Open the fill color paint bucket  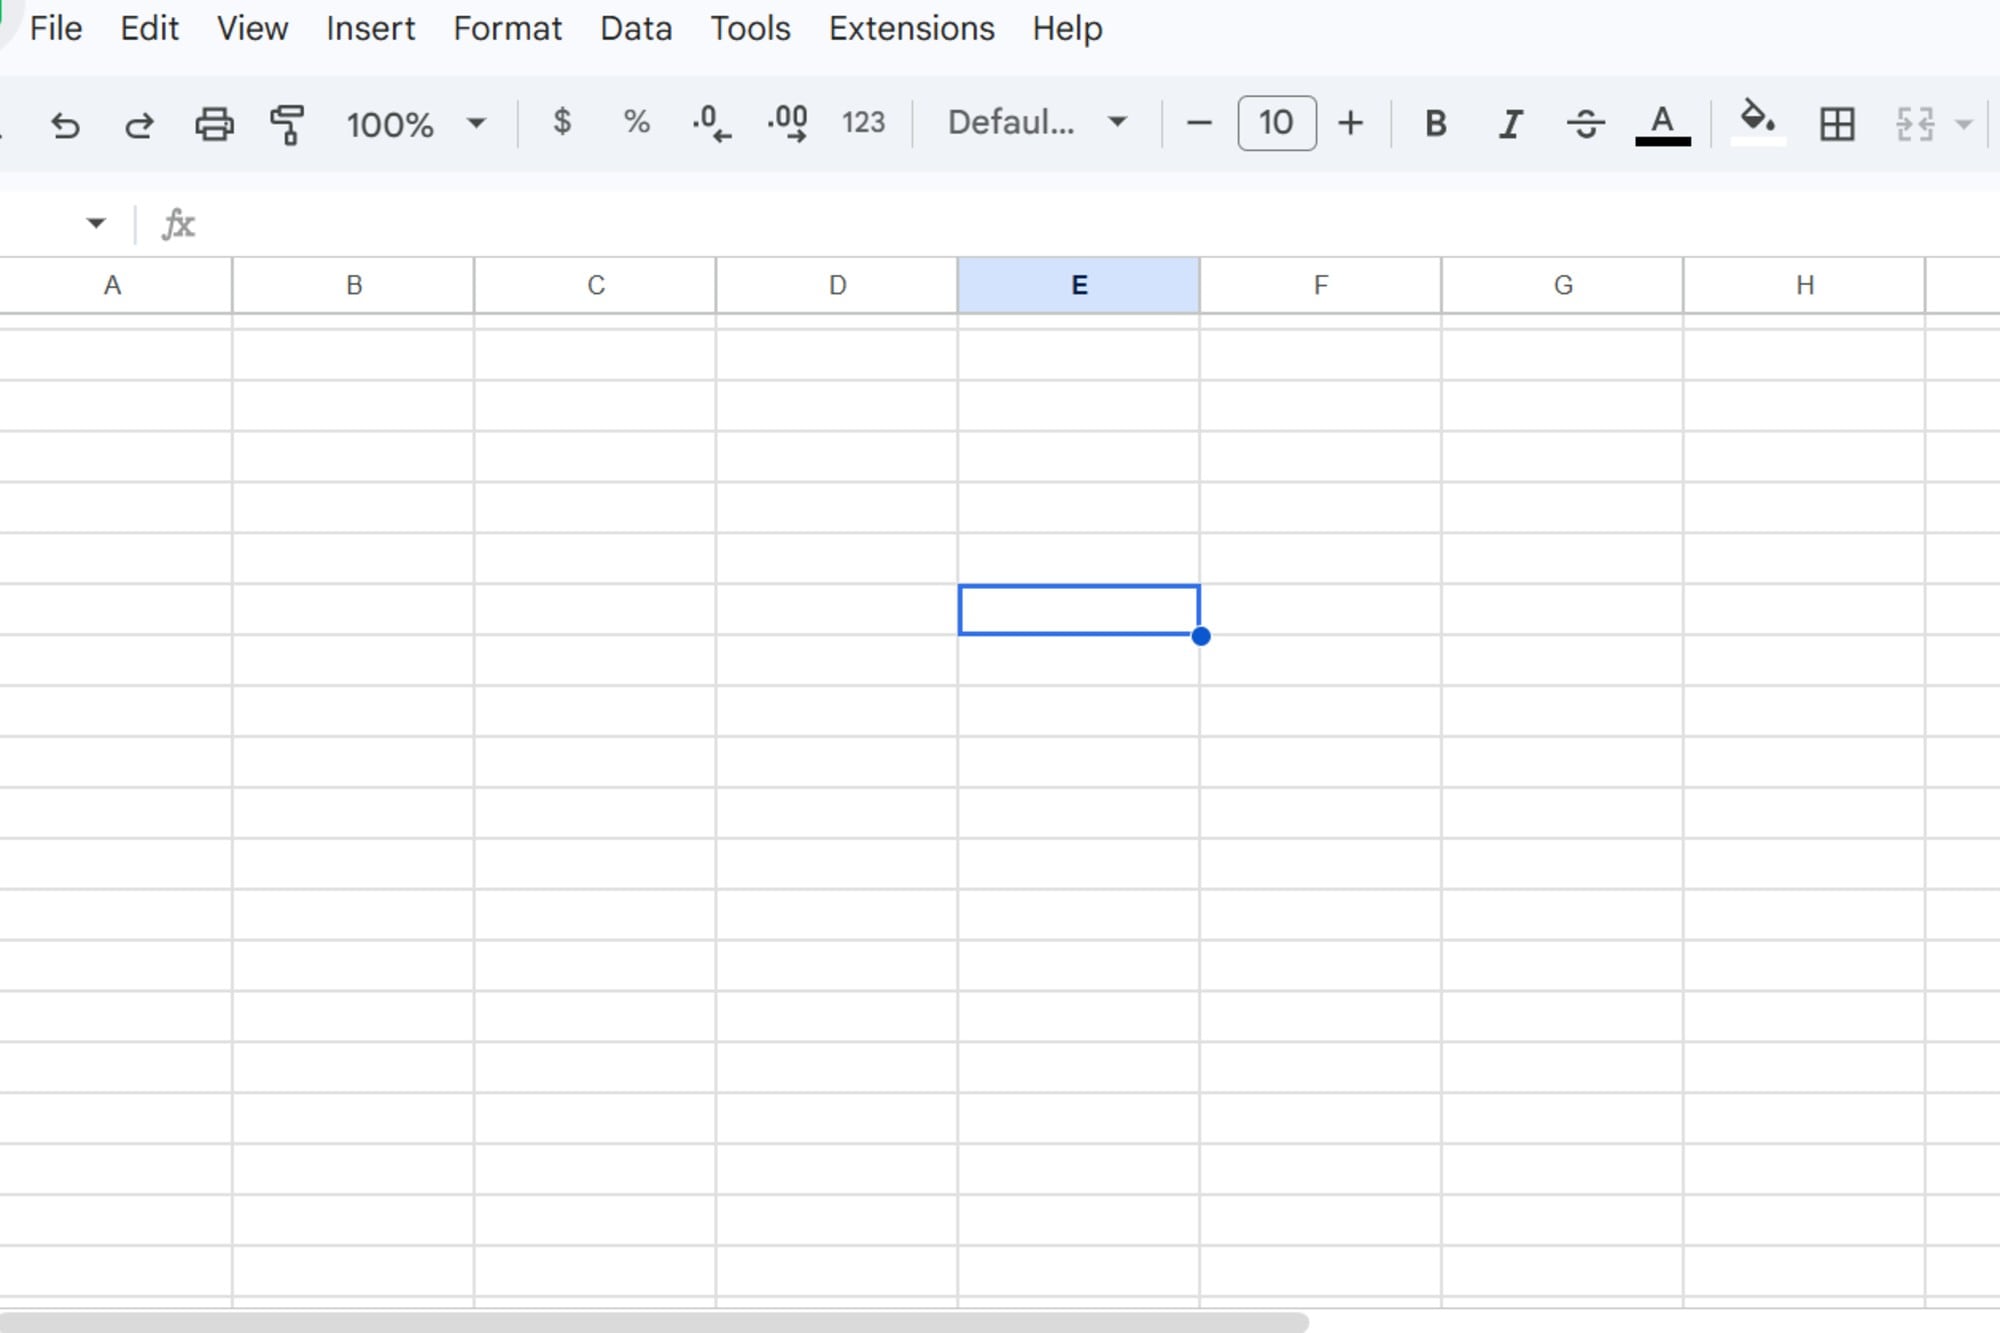point(1758,122)
